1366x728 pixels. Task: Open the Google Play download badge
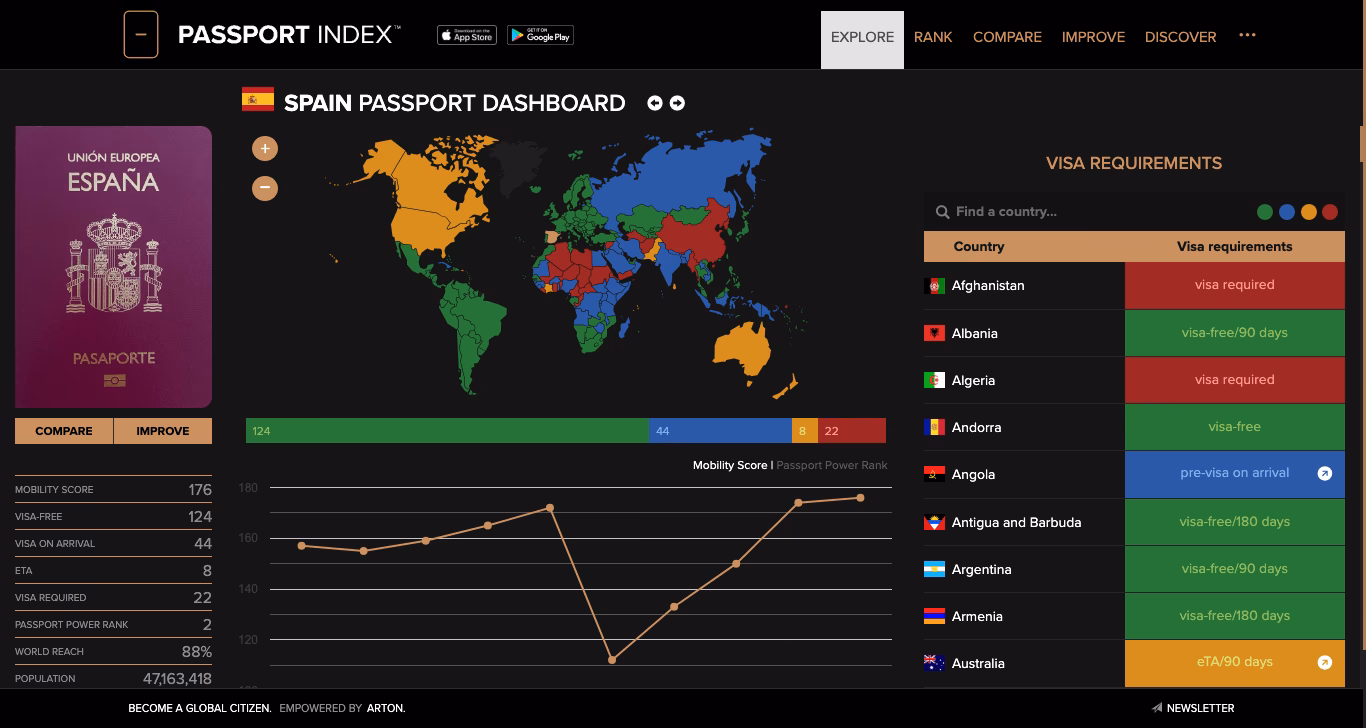tap(540, 35)
